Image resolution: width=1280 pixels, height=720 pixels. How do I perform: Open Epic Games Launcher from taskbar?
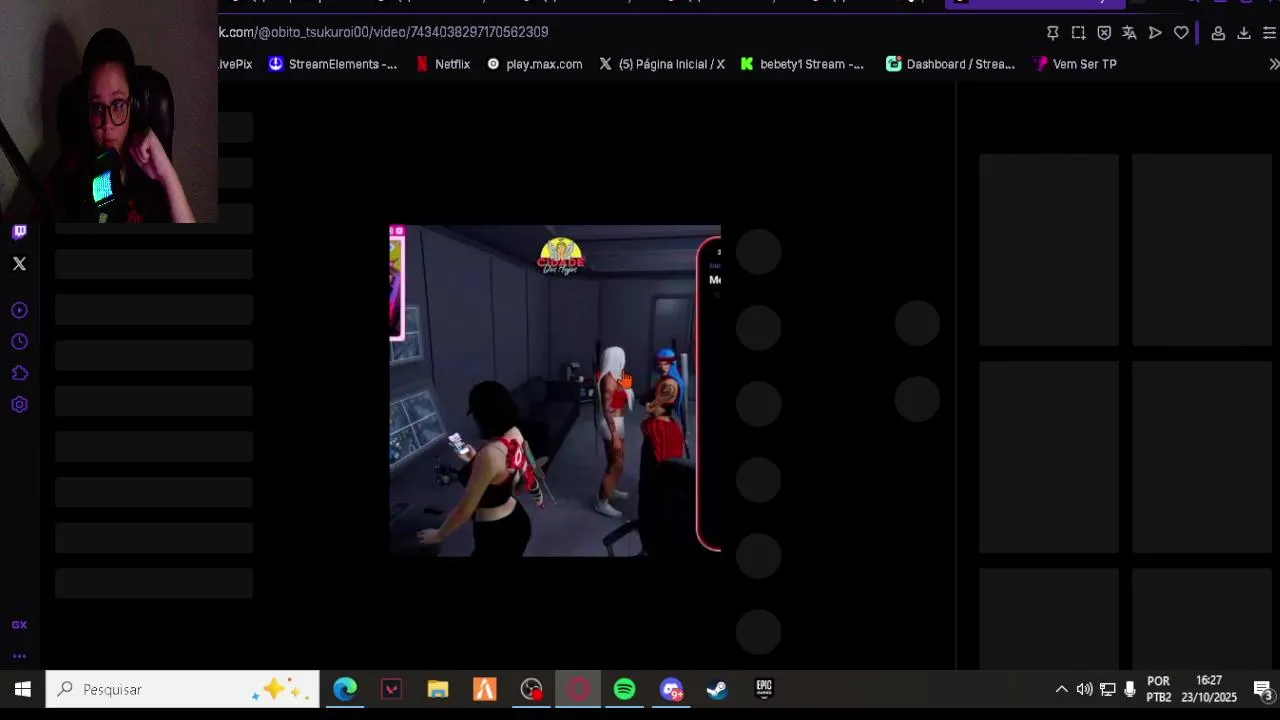click(764, 689)
